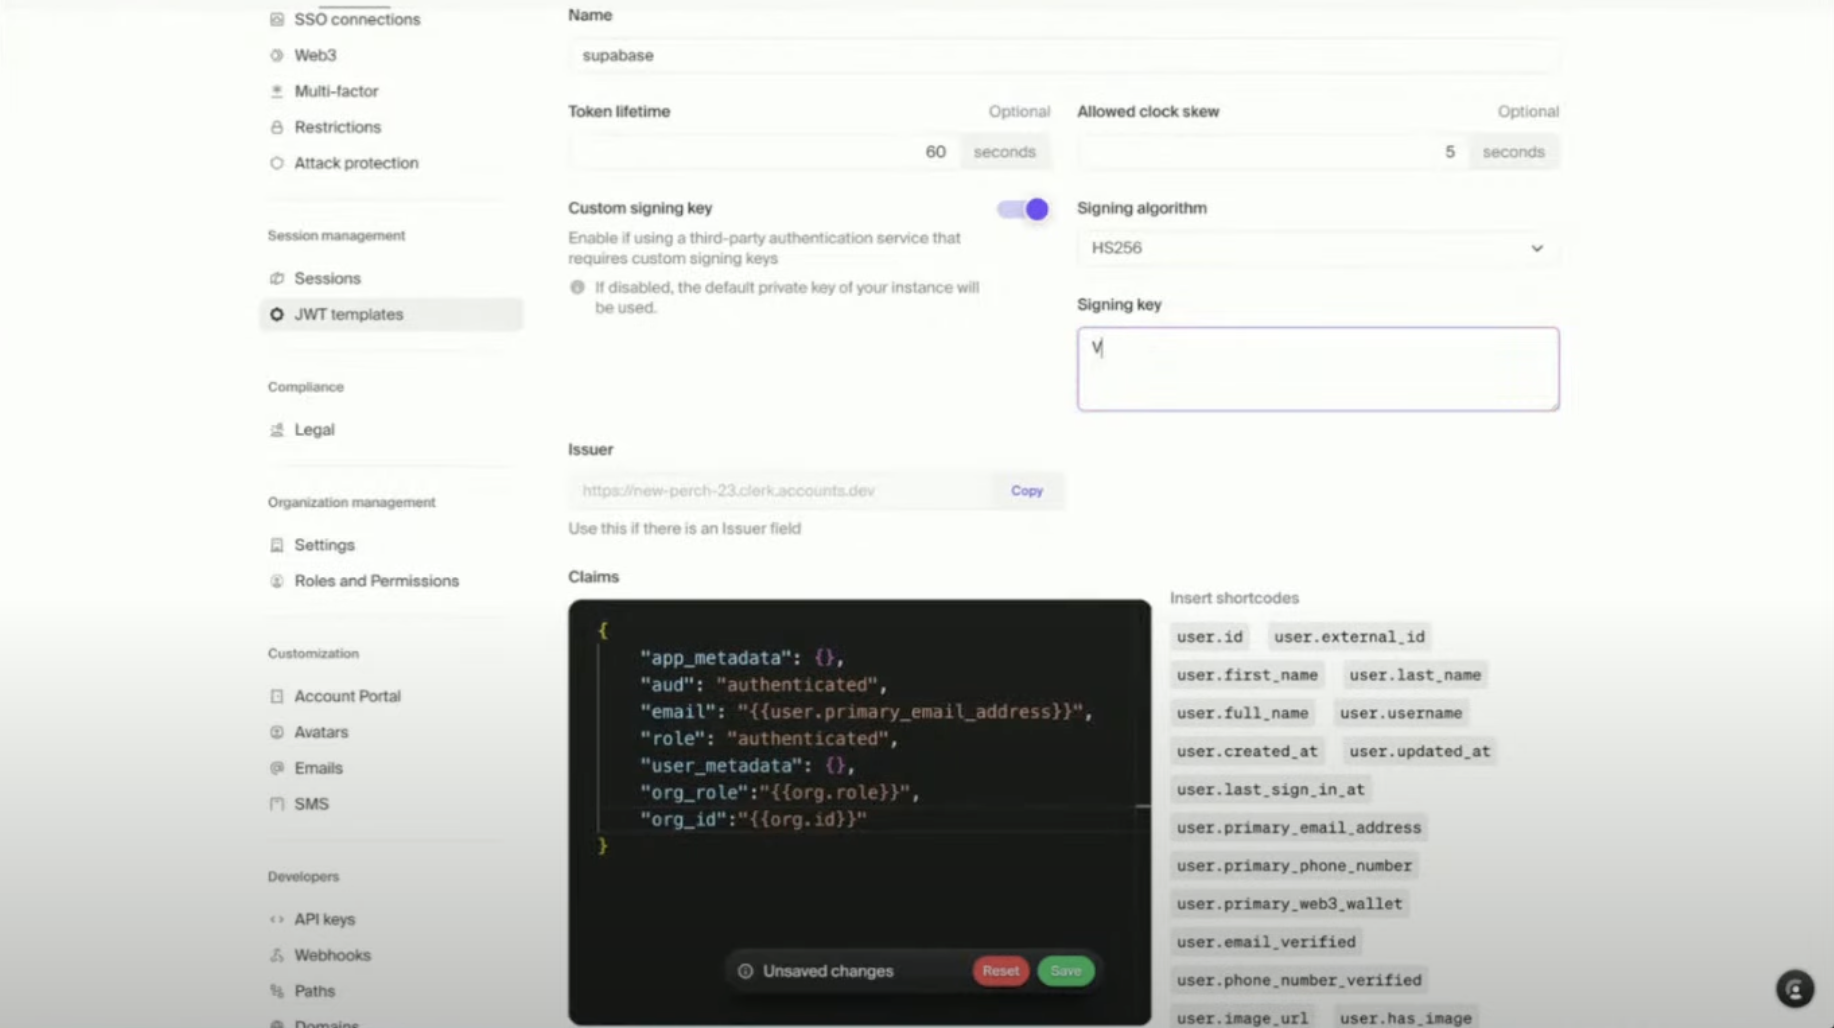1834x1028 pixels.
Task: Open the support chat bubble icon
Action: click(1795, 989)
